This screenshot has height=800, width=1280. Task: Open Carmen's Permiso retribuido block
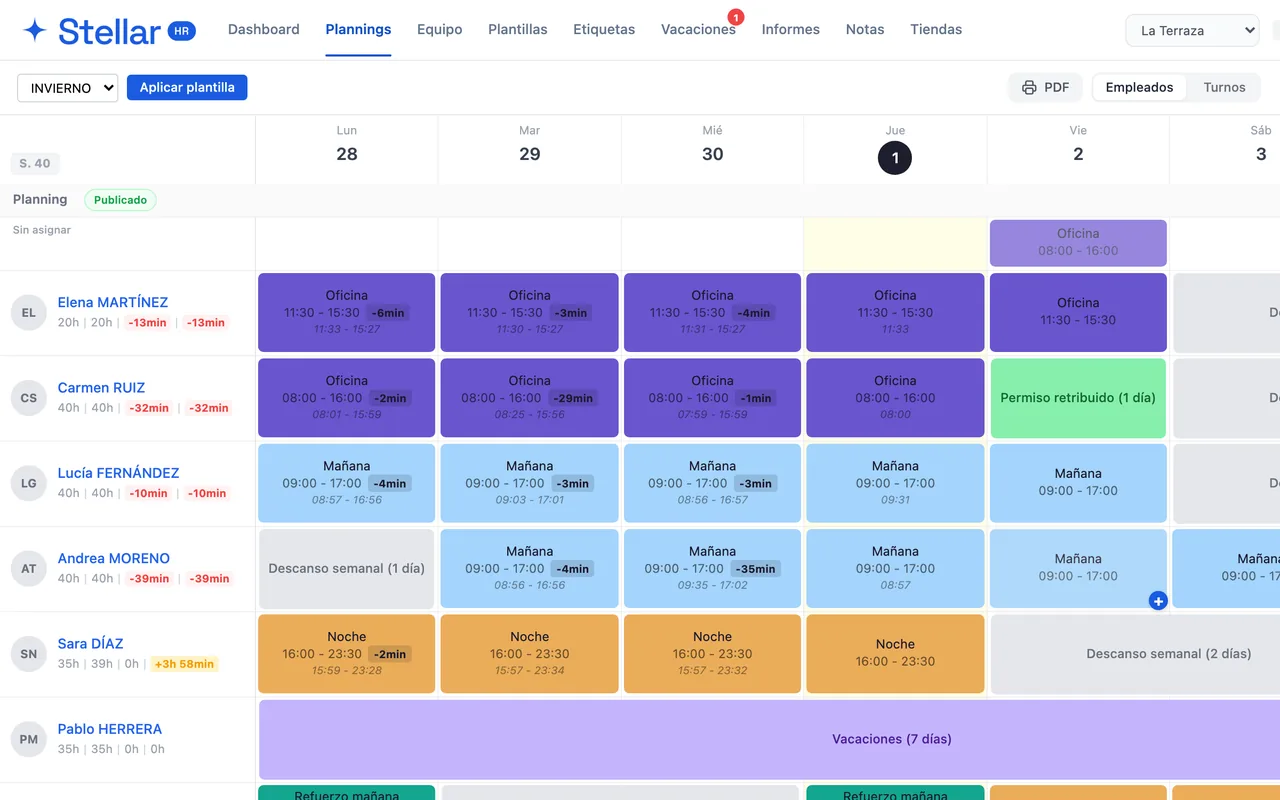[1078, 398]
